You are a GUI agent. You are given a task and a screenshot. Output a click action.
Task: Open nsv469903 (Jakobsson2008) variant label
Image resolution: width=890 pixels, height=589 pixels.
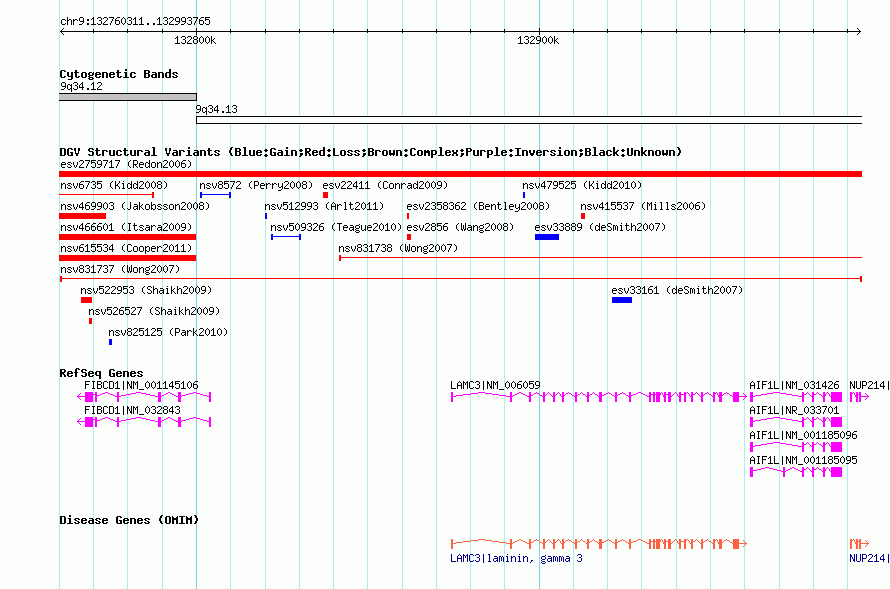(135, 206)
